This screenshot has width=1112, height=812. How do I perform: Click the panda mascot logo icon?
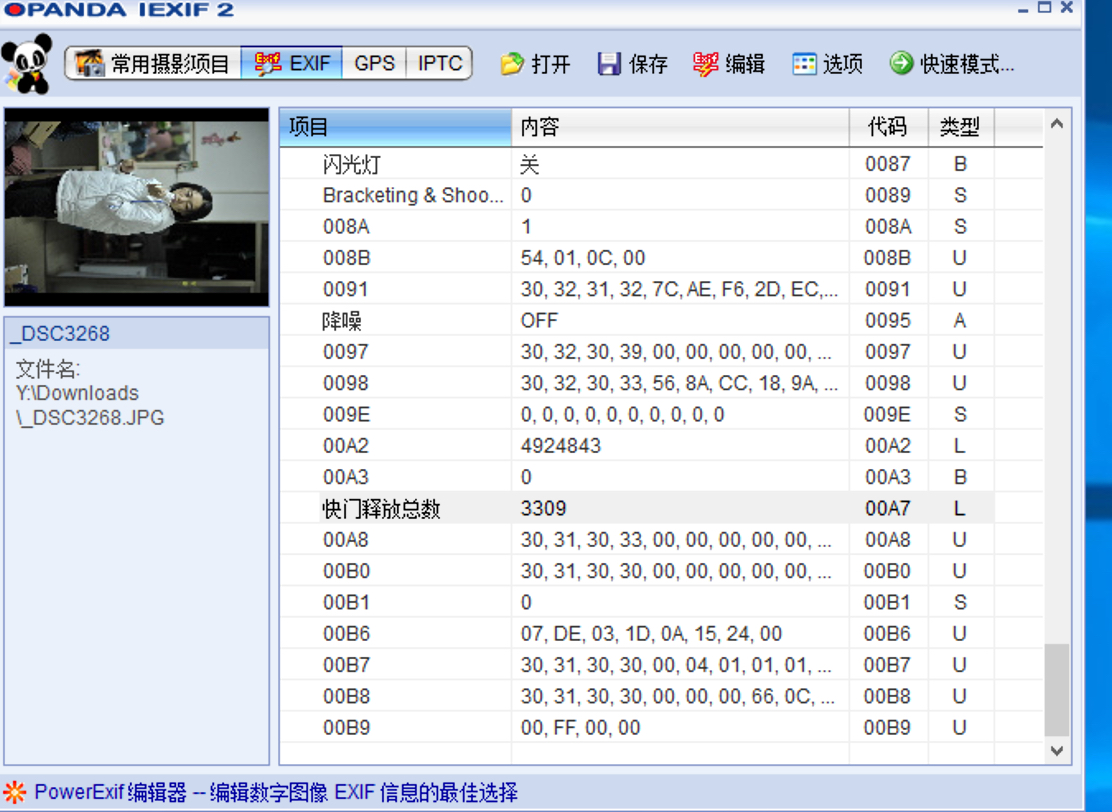(x=27, y=64)
